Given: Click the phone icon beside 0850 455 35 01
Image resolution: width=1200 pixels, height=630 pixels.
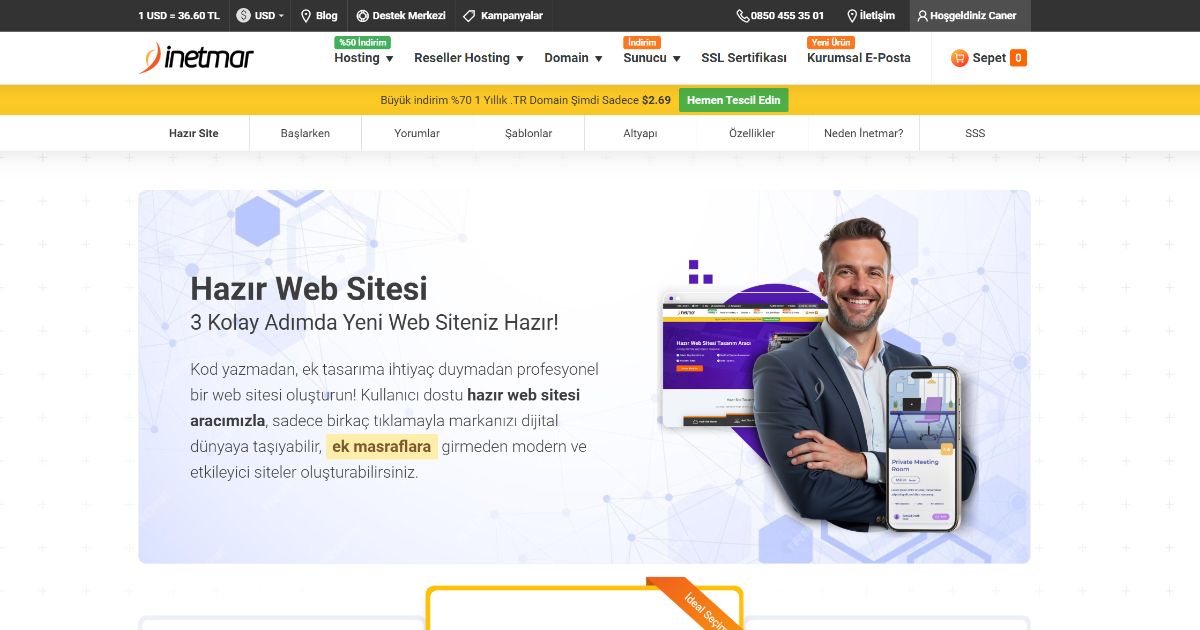Looking at the screenshot, I should tap(742, 16).
